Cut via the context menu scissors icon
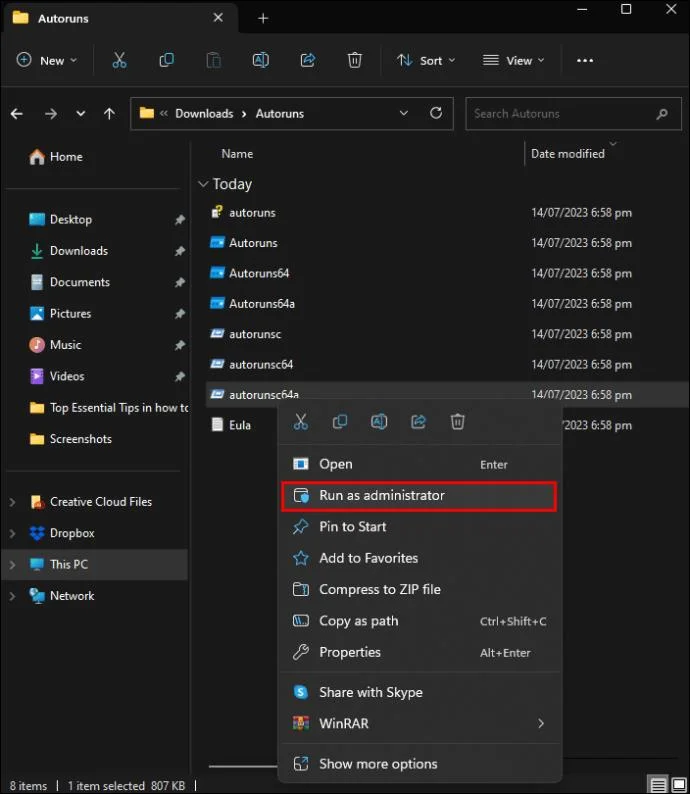The height and width of the screenshot is (794, 690). pos(301,421)
